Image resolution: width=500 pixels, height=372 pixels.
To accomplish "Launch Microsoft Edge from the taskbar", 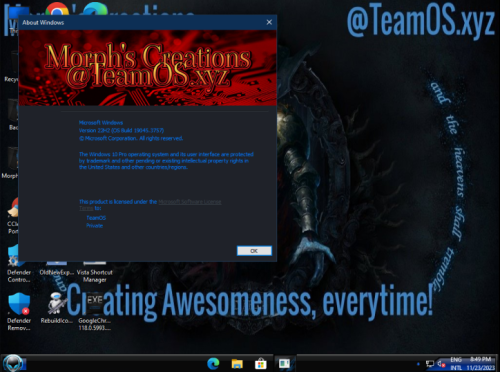I will [213, 363].
